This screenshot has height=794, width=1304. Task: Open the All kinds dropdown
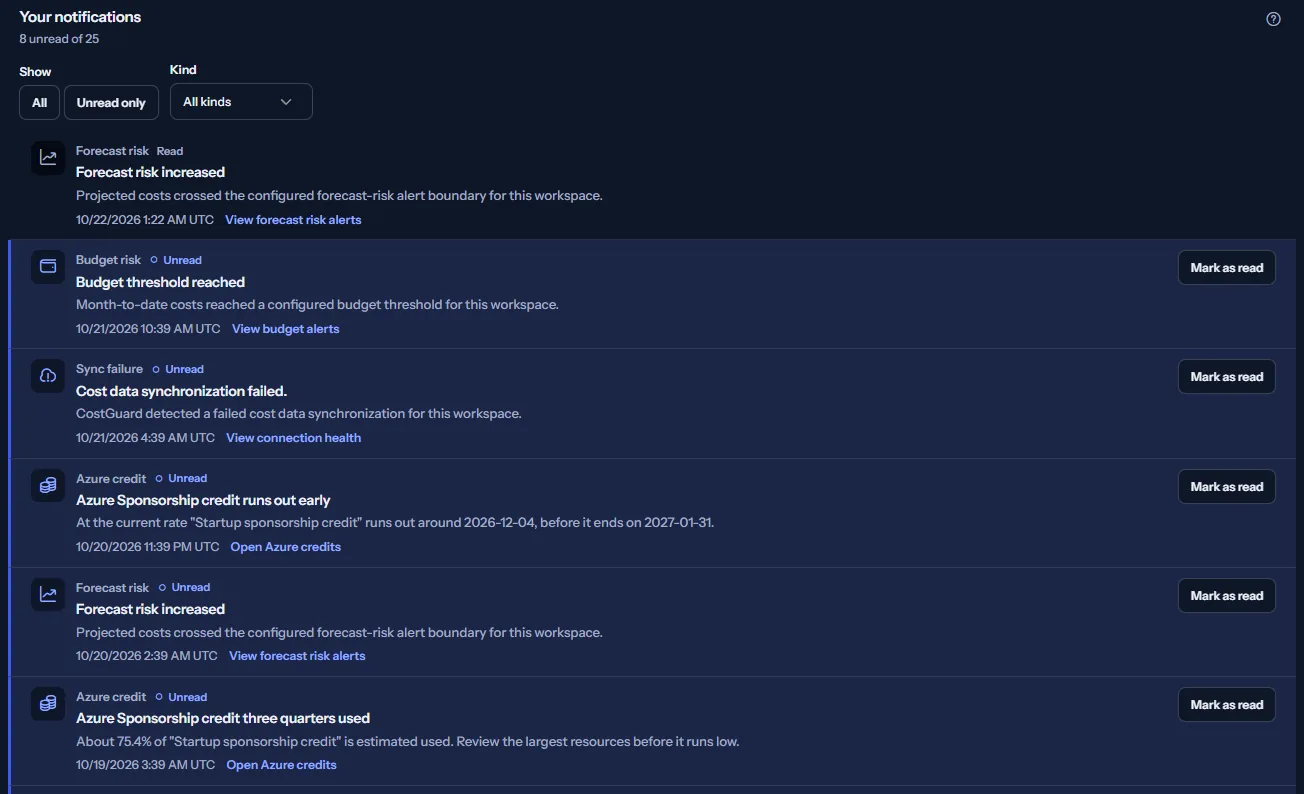coord(241,102)
